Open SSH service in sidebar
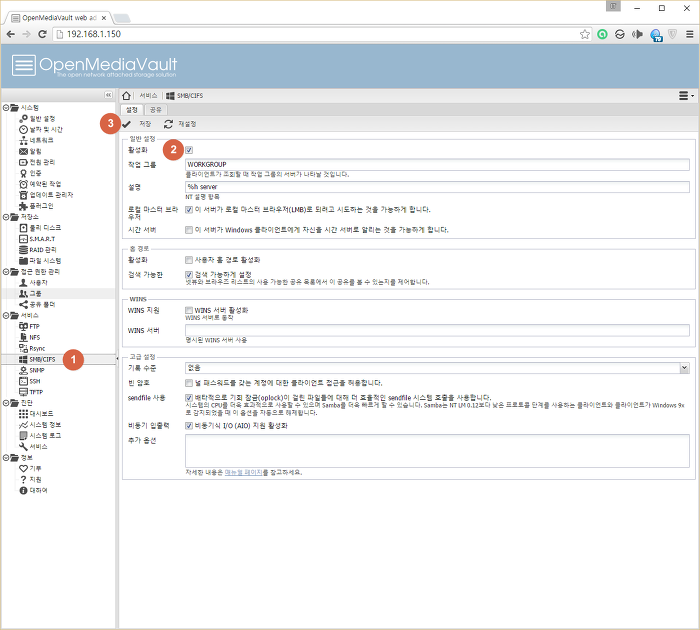 coord(30,381)
